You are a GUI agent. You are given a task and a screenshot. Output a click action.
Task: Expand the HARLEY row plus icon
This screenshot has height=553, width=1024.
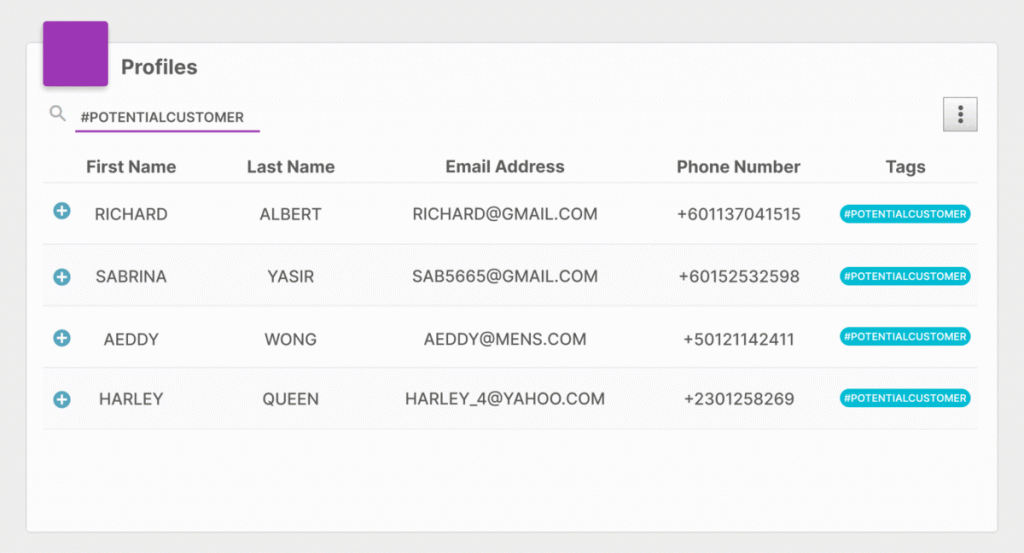[62, 400]
